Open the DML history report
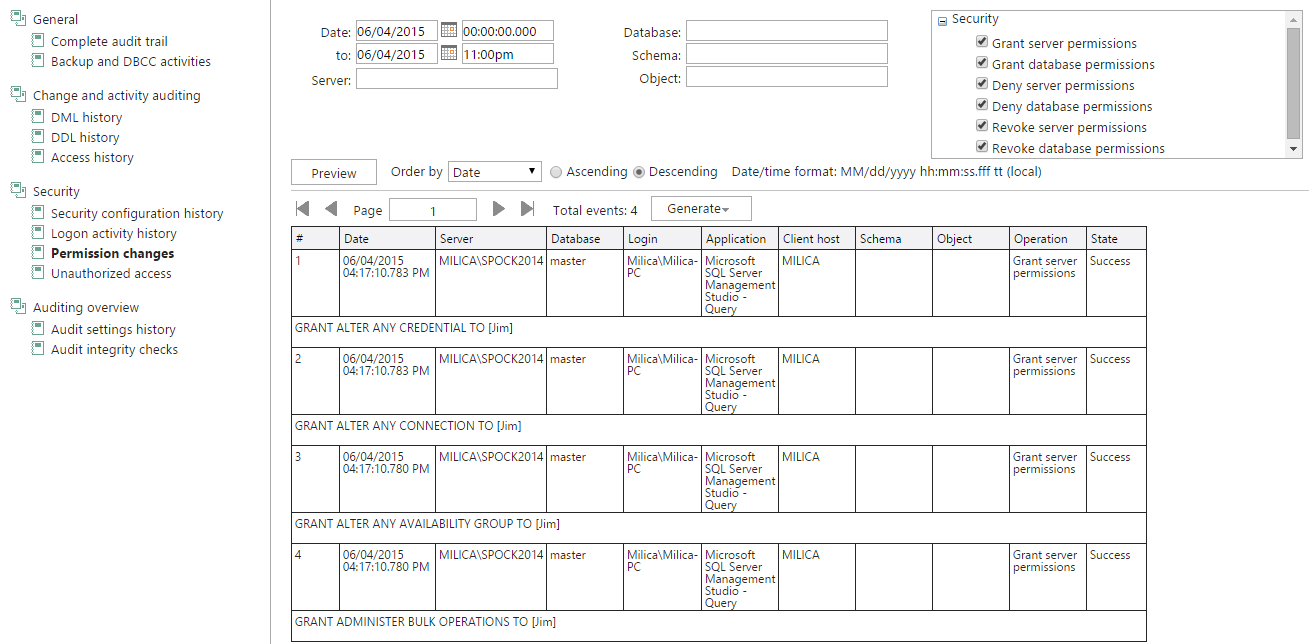 pyautogui.click(x=86, y=117)
